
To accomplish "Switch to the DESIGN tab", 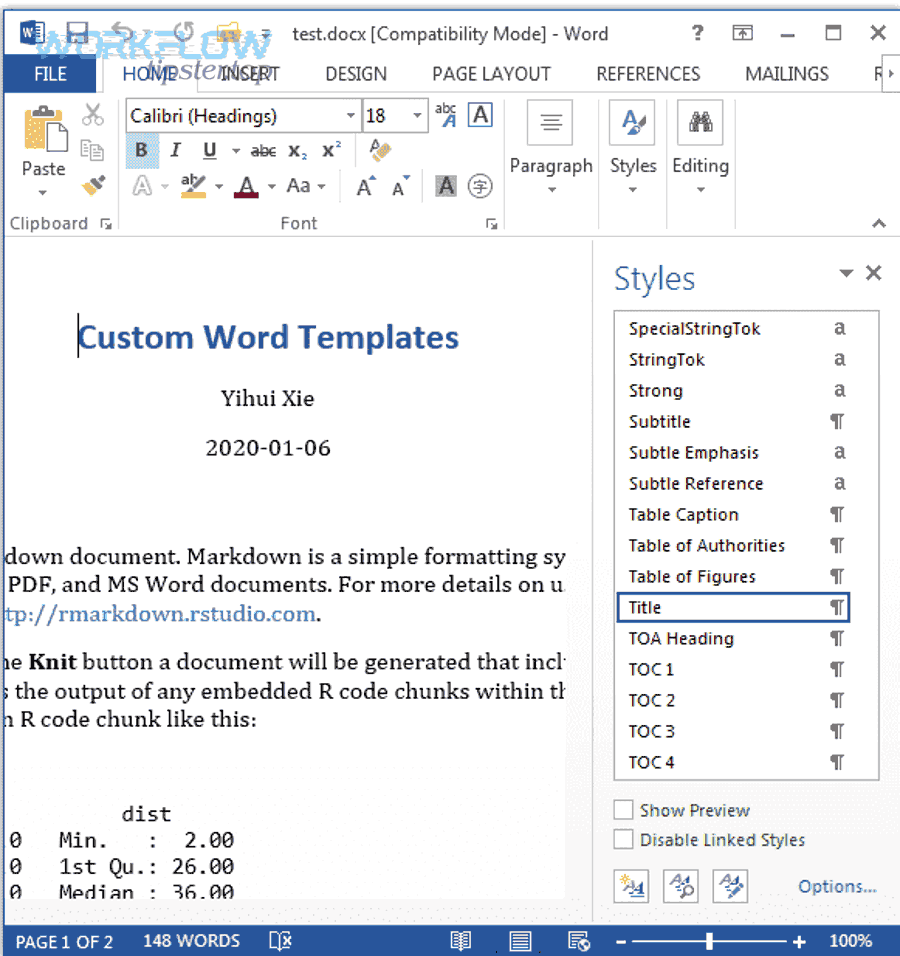I will coord(356,74).
